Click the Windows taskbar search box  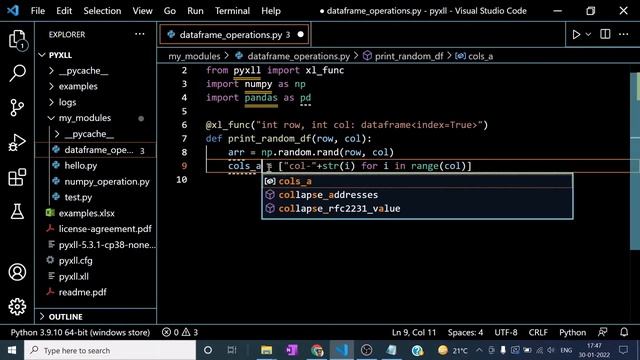(x=110, y=350)
